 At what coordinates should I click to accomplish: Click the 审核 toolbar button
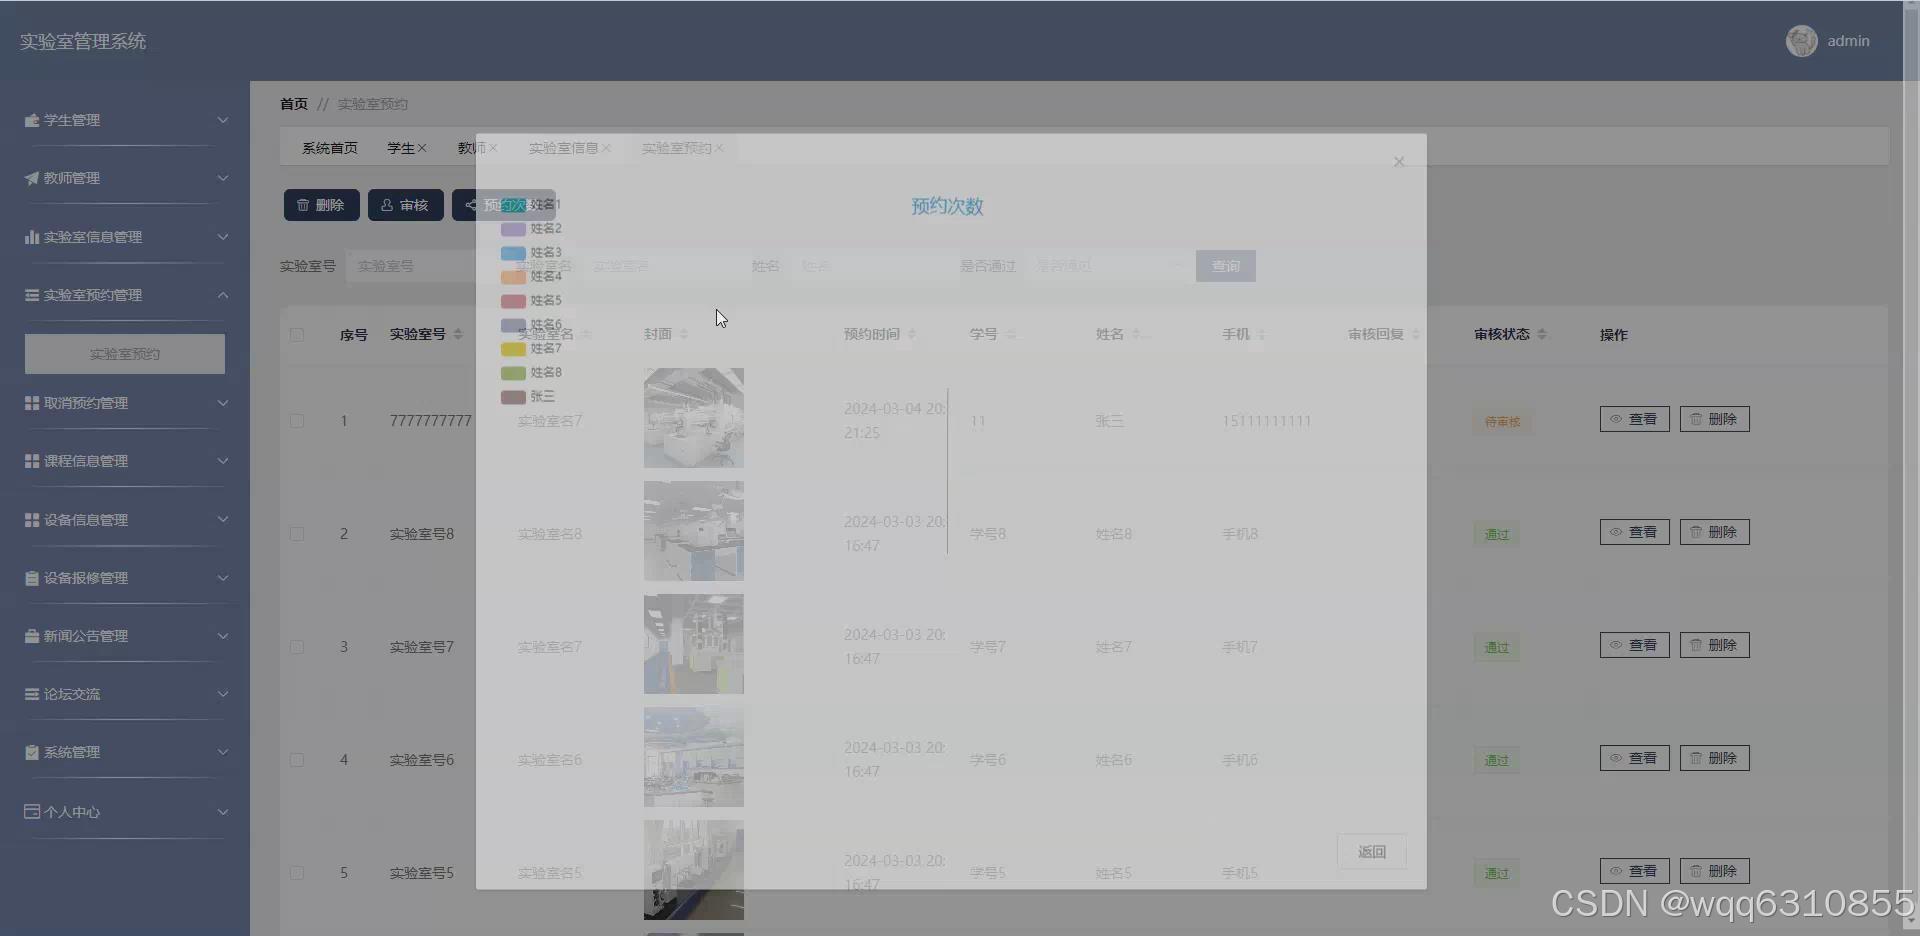point(405,205)
